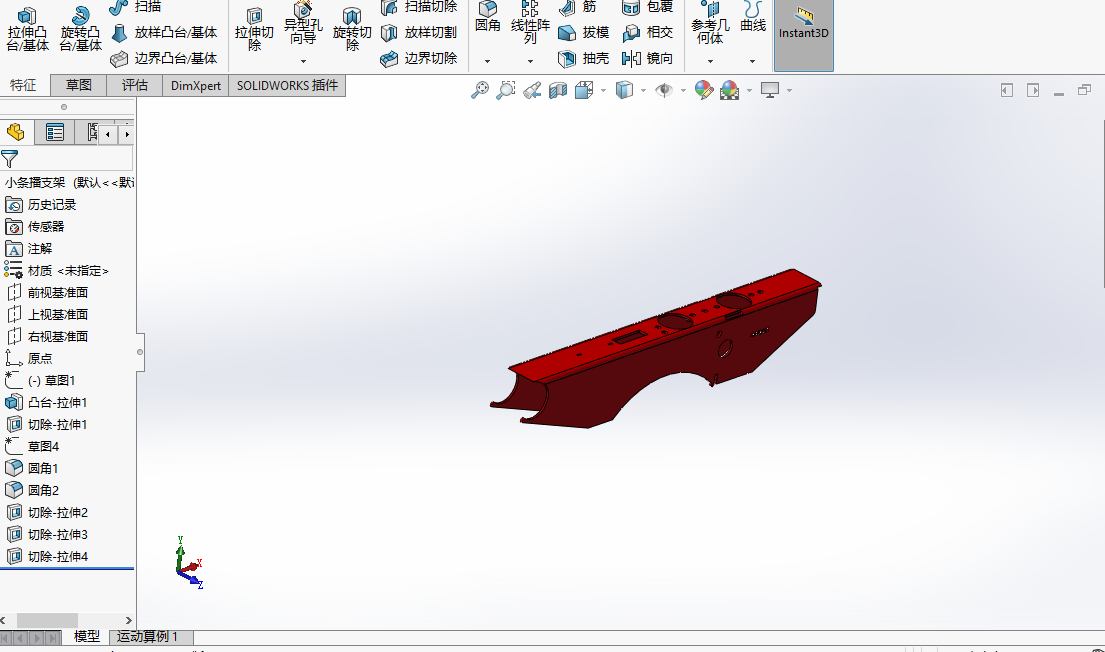Viewport: 1105px width, 652px height.
Task: Open the Hole Wizard dropdown arrow
Action: pos(304,61)
